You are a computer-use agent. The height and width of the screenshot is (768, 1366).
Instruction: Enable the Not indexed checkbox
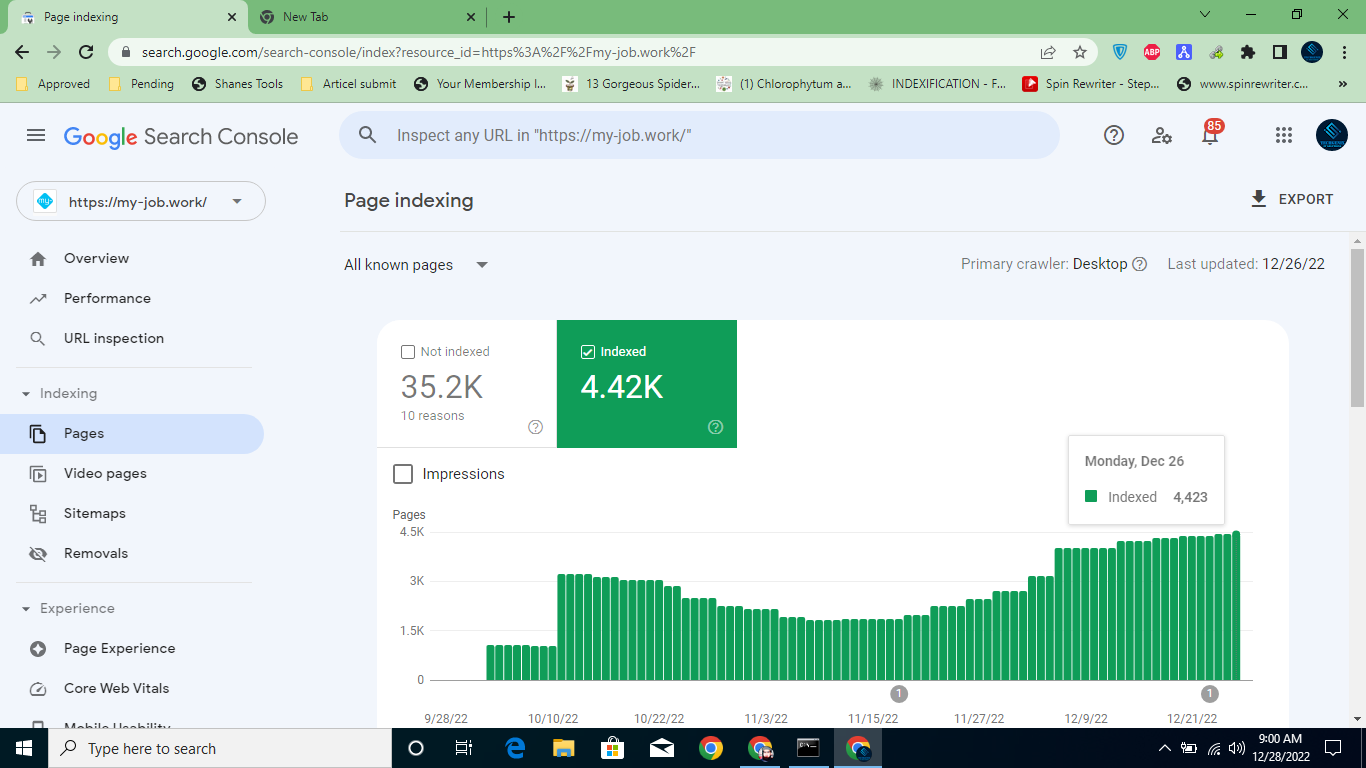[x=408, y=352]
